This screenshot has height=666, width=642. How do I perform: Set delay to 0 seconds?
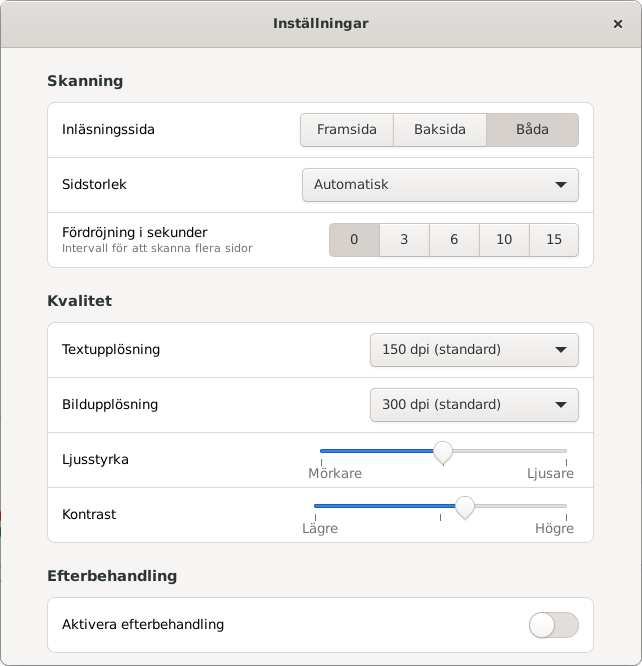354,240
